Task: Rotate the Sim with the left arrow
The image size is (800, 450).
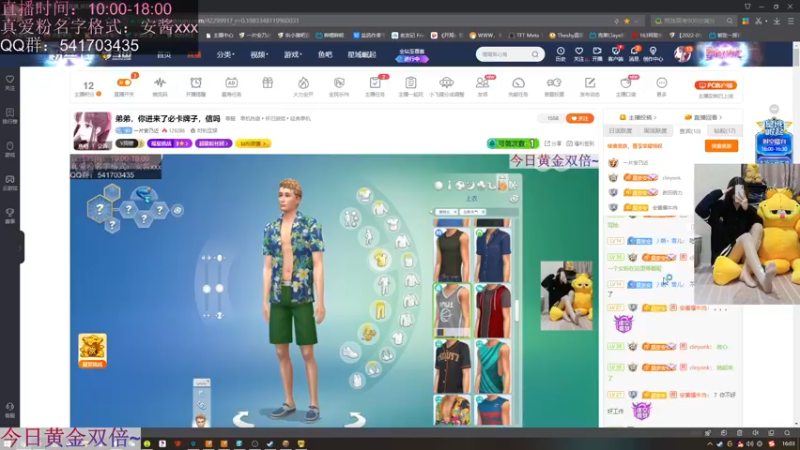Action: point(244,419)
